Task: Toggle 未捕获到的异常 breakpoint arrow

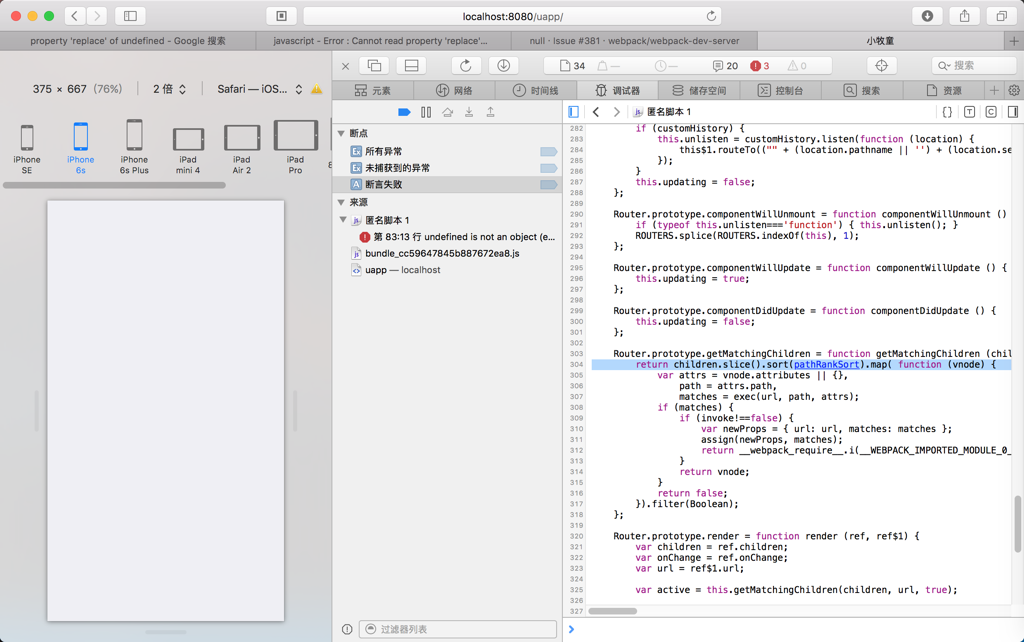Action: (x=548, y=168)
